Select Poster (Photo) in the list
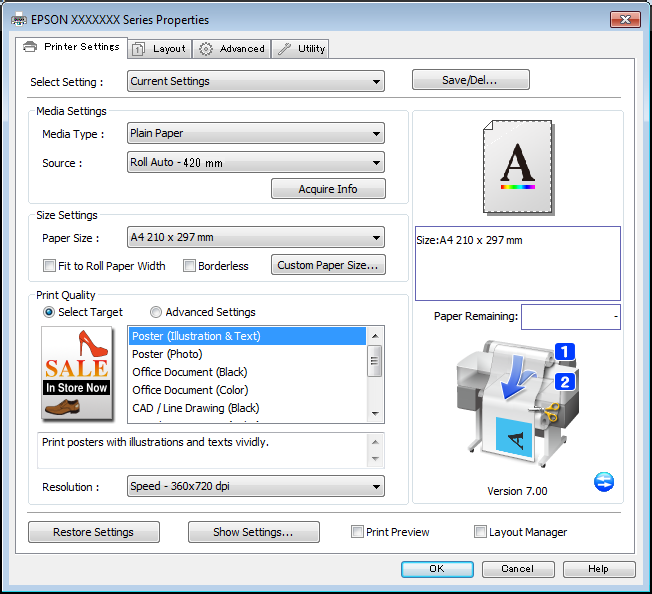This screenshot has height=594, width=652. pos(247,354)
